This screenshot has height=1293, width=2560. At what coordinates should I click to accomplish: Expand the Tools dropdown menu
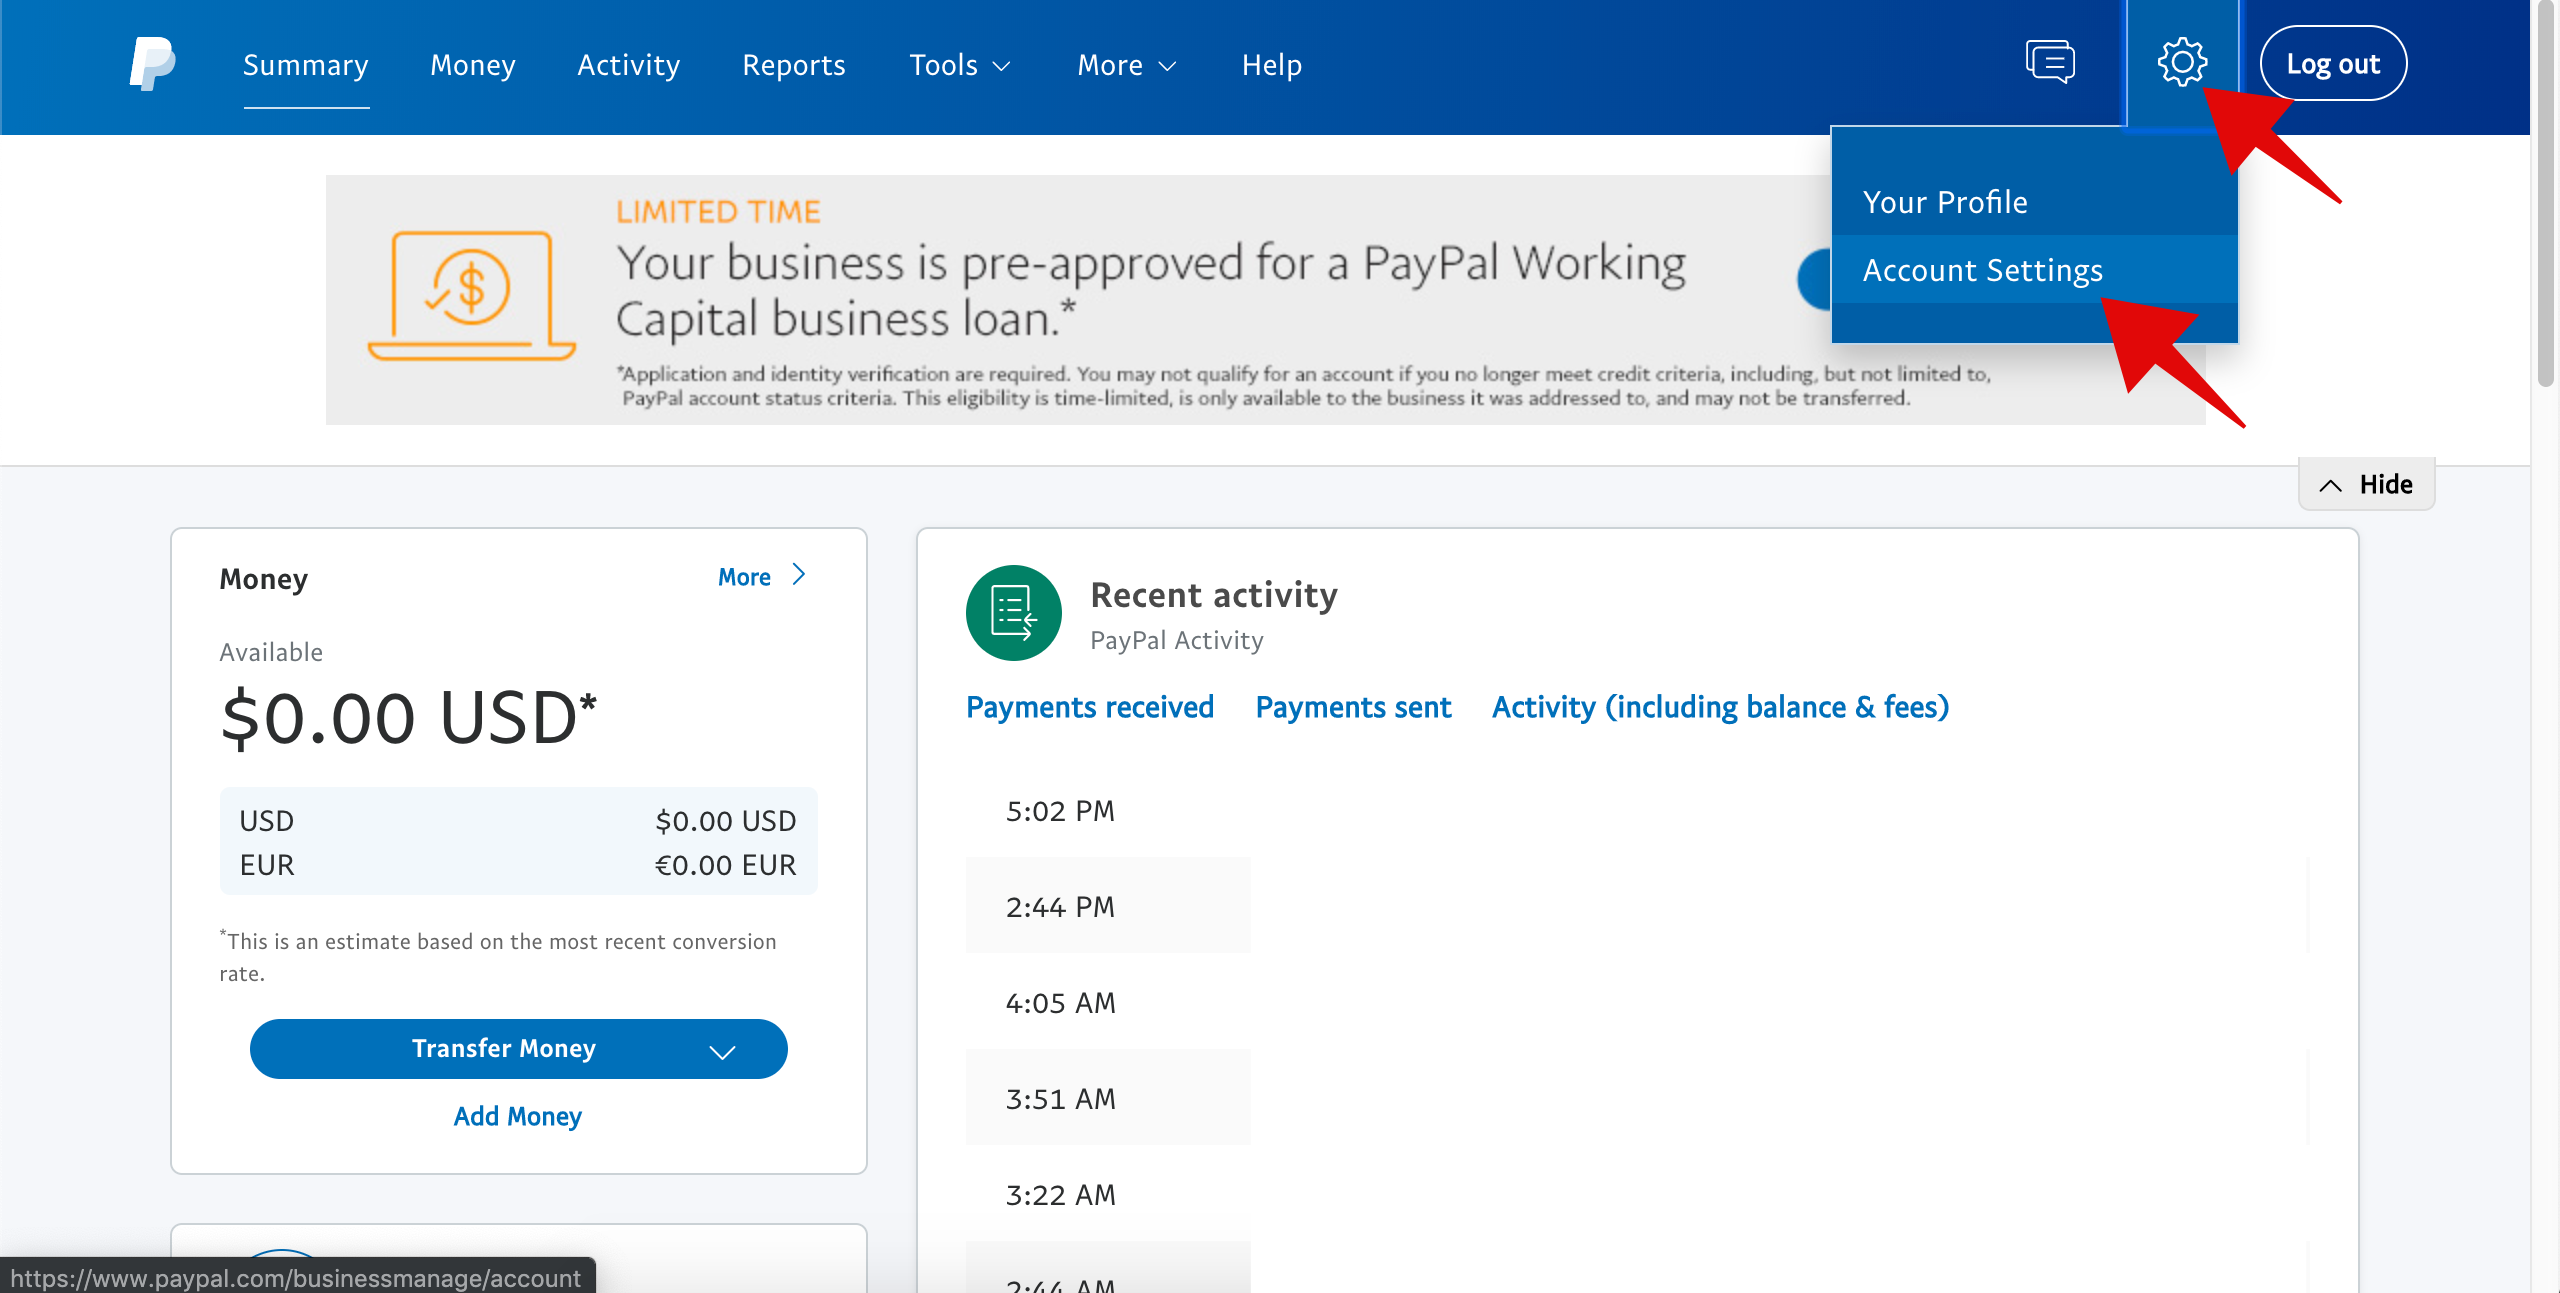point(960,66)
